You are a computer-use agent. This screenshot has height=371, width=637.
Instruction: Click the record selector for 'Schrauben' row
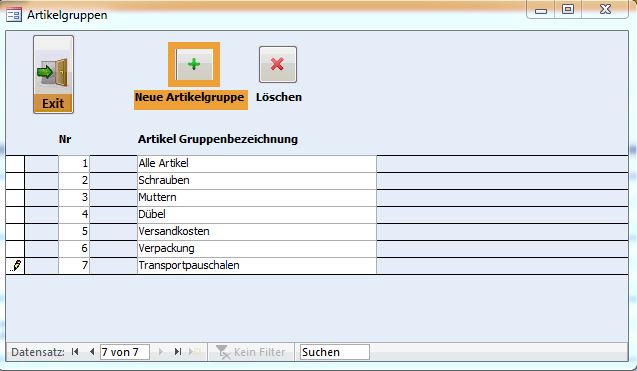15,180
